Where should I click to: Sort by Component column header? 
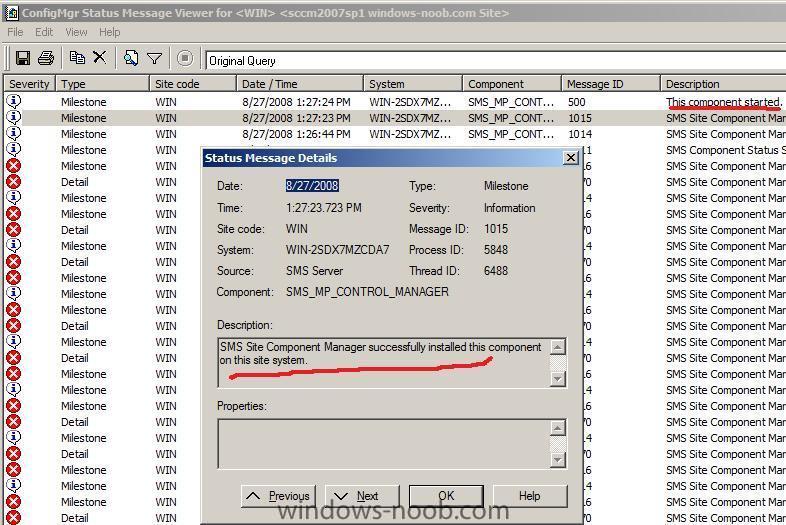click(x=511, y=84)
